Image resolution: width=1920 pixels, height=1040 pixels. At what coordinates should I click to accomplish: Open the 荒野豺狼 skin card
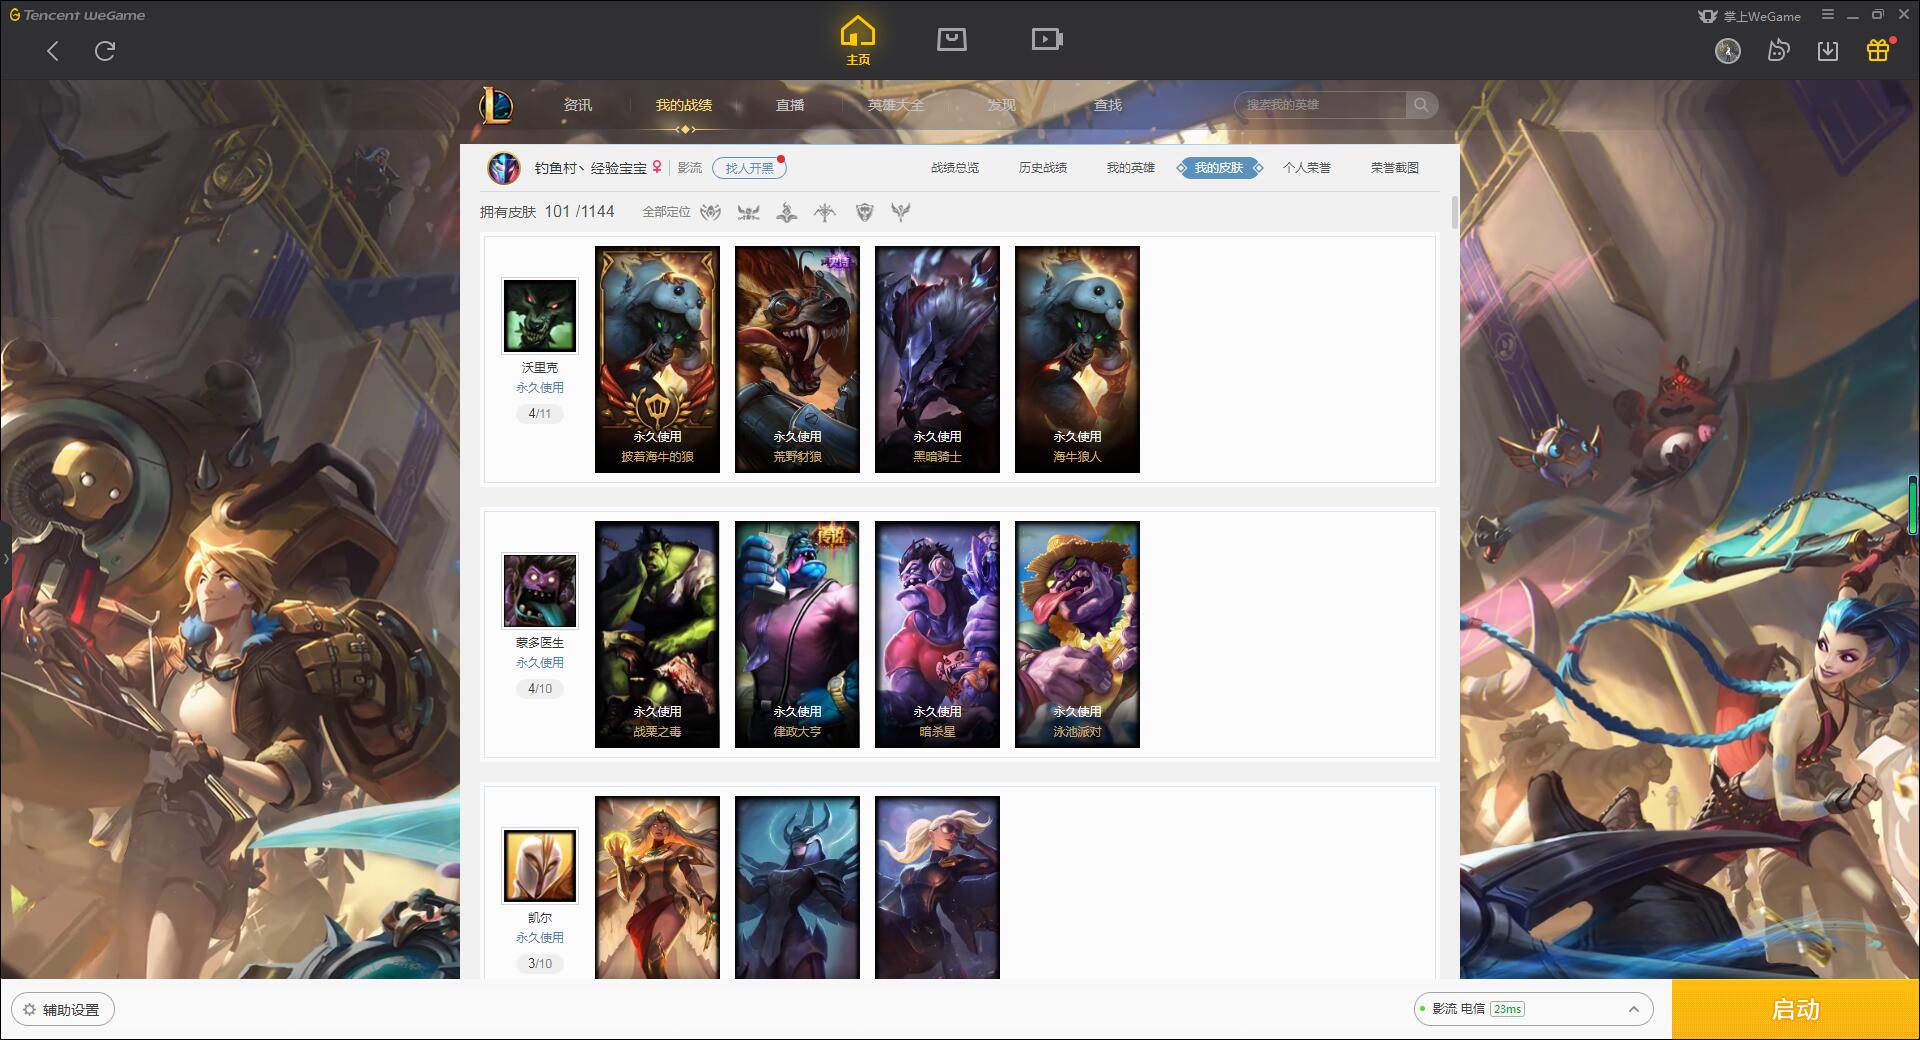coord(797,359)
